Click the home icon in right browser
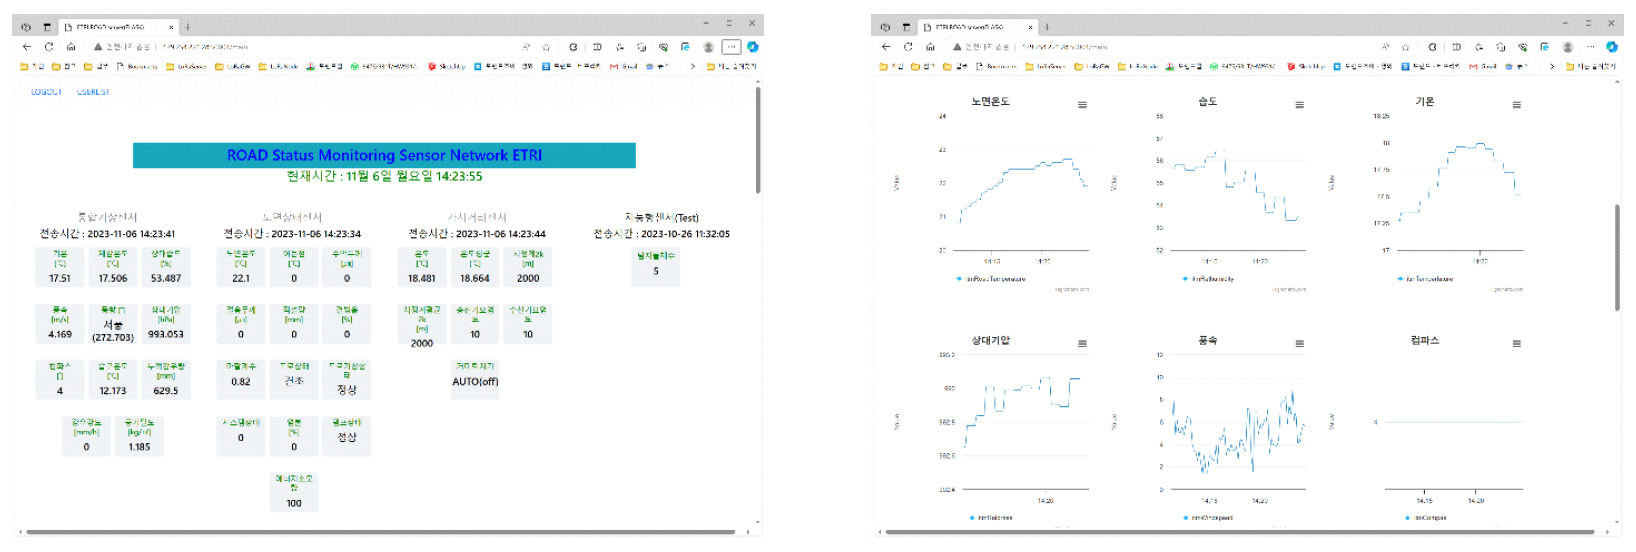The width and height of the screenshot is (1636, 552). 930,47
